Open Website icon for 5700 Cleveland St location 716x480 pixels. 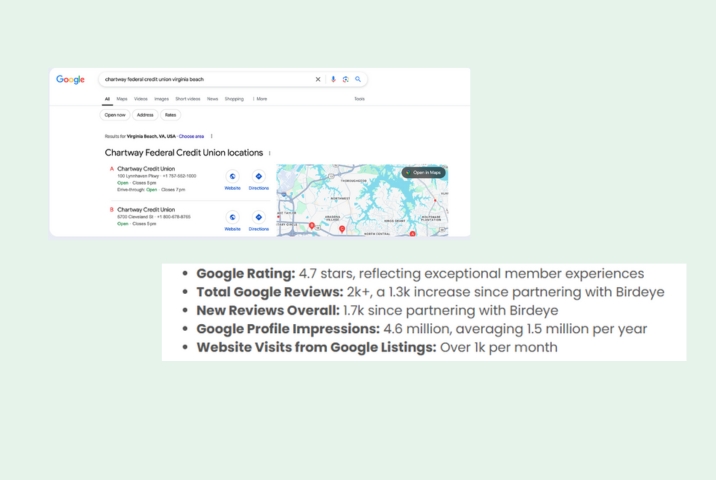(232, 217)
